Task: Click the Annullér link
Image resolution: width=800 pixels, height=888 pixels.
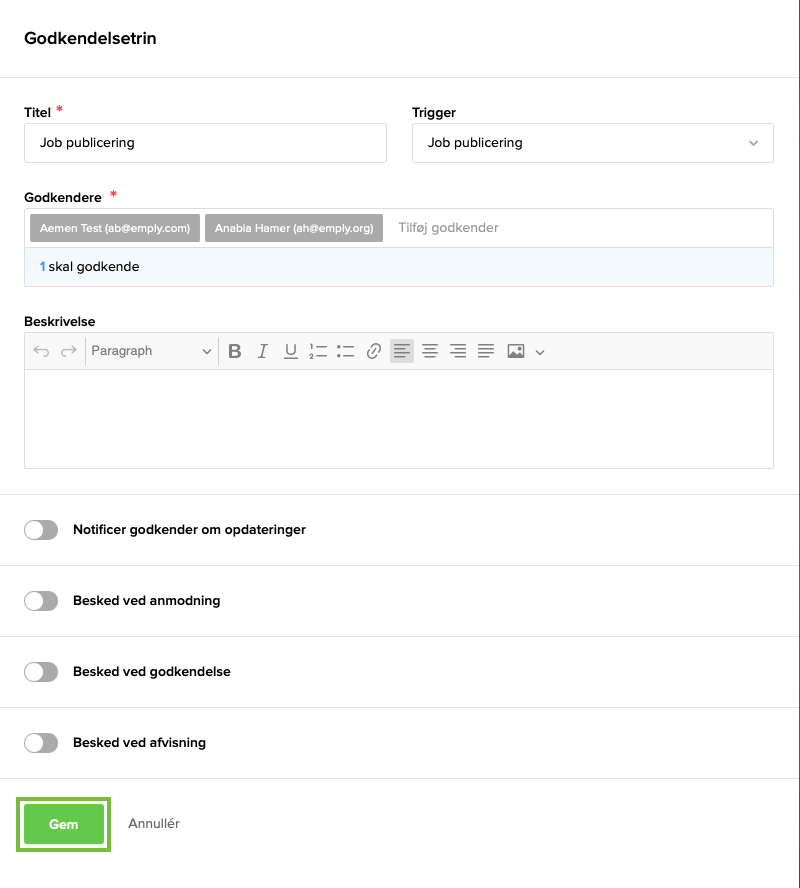Action: click(154, 824)
